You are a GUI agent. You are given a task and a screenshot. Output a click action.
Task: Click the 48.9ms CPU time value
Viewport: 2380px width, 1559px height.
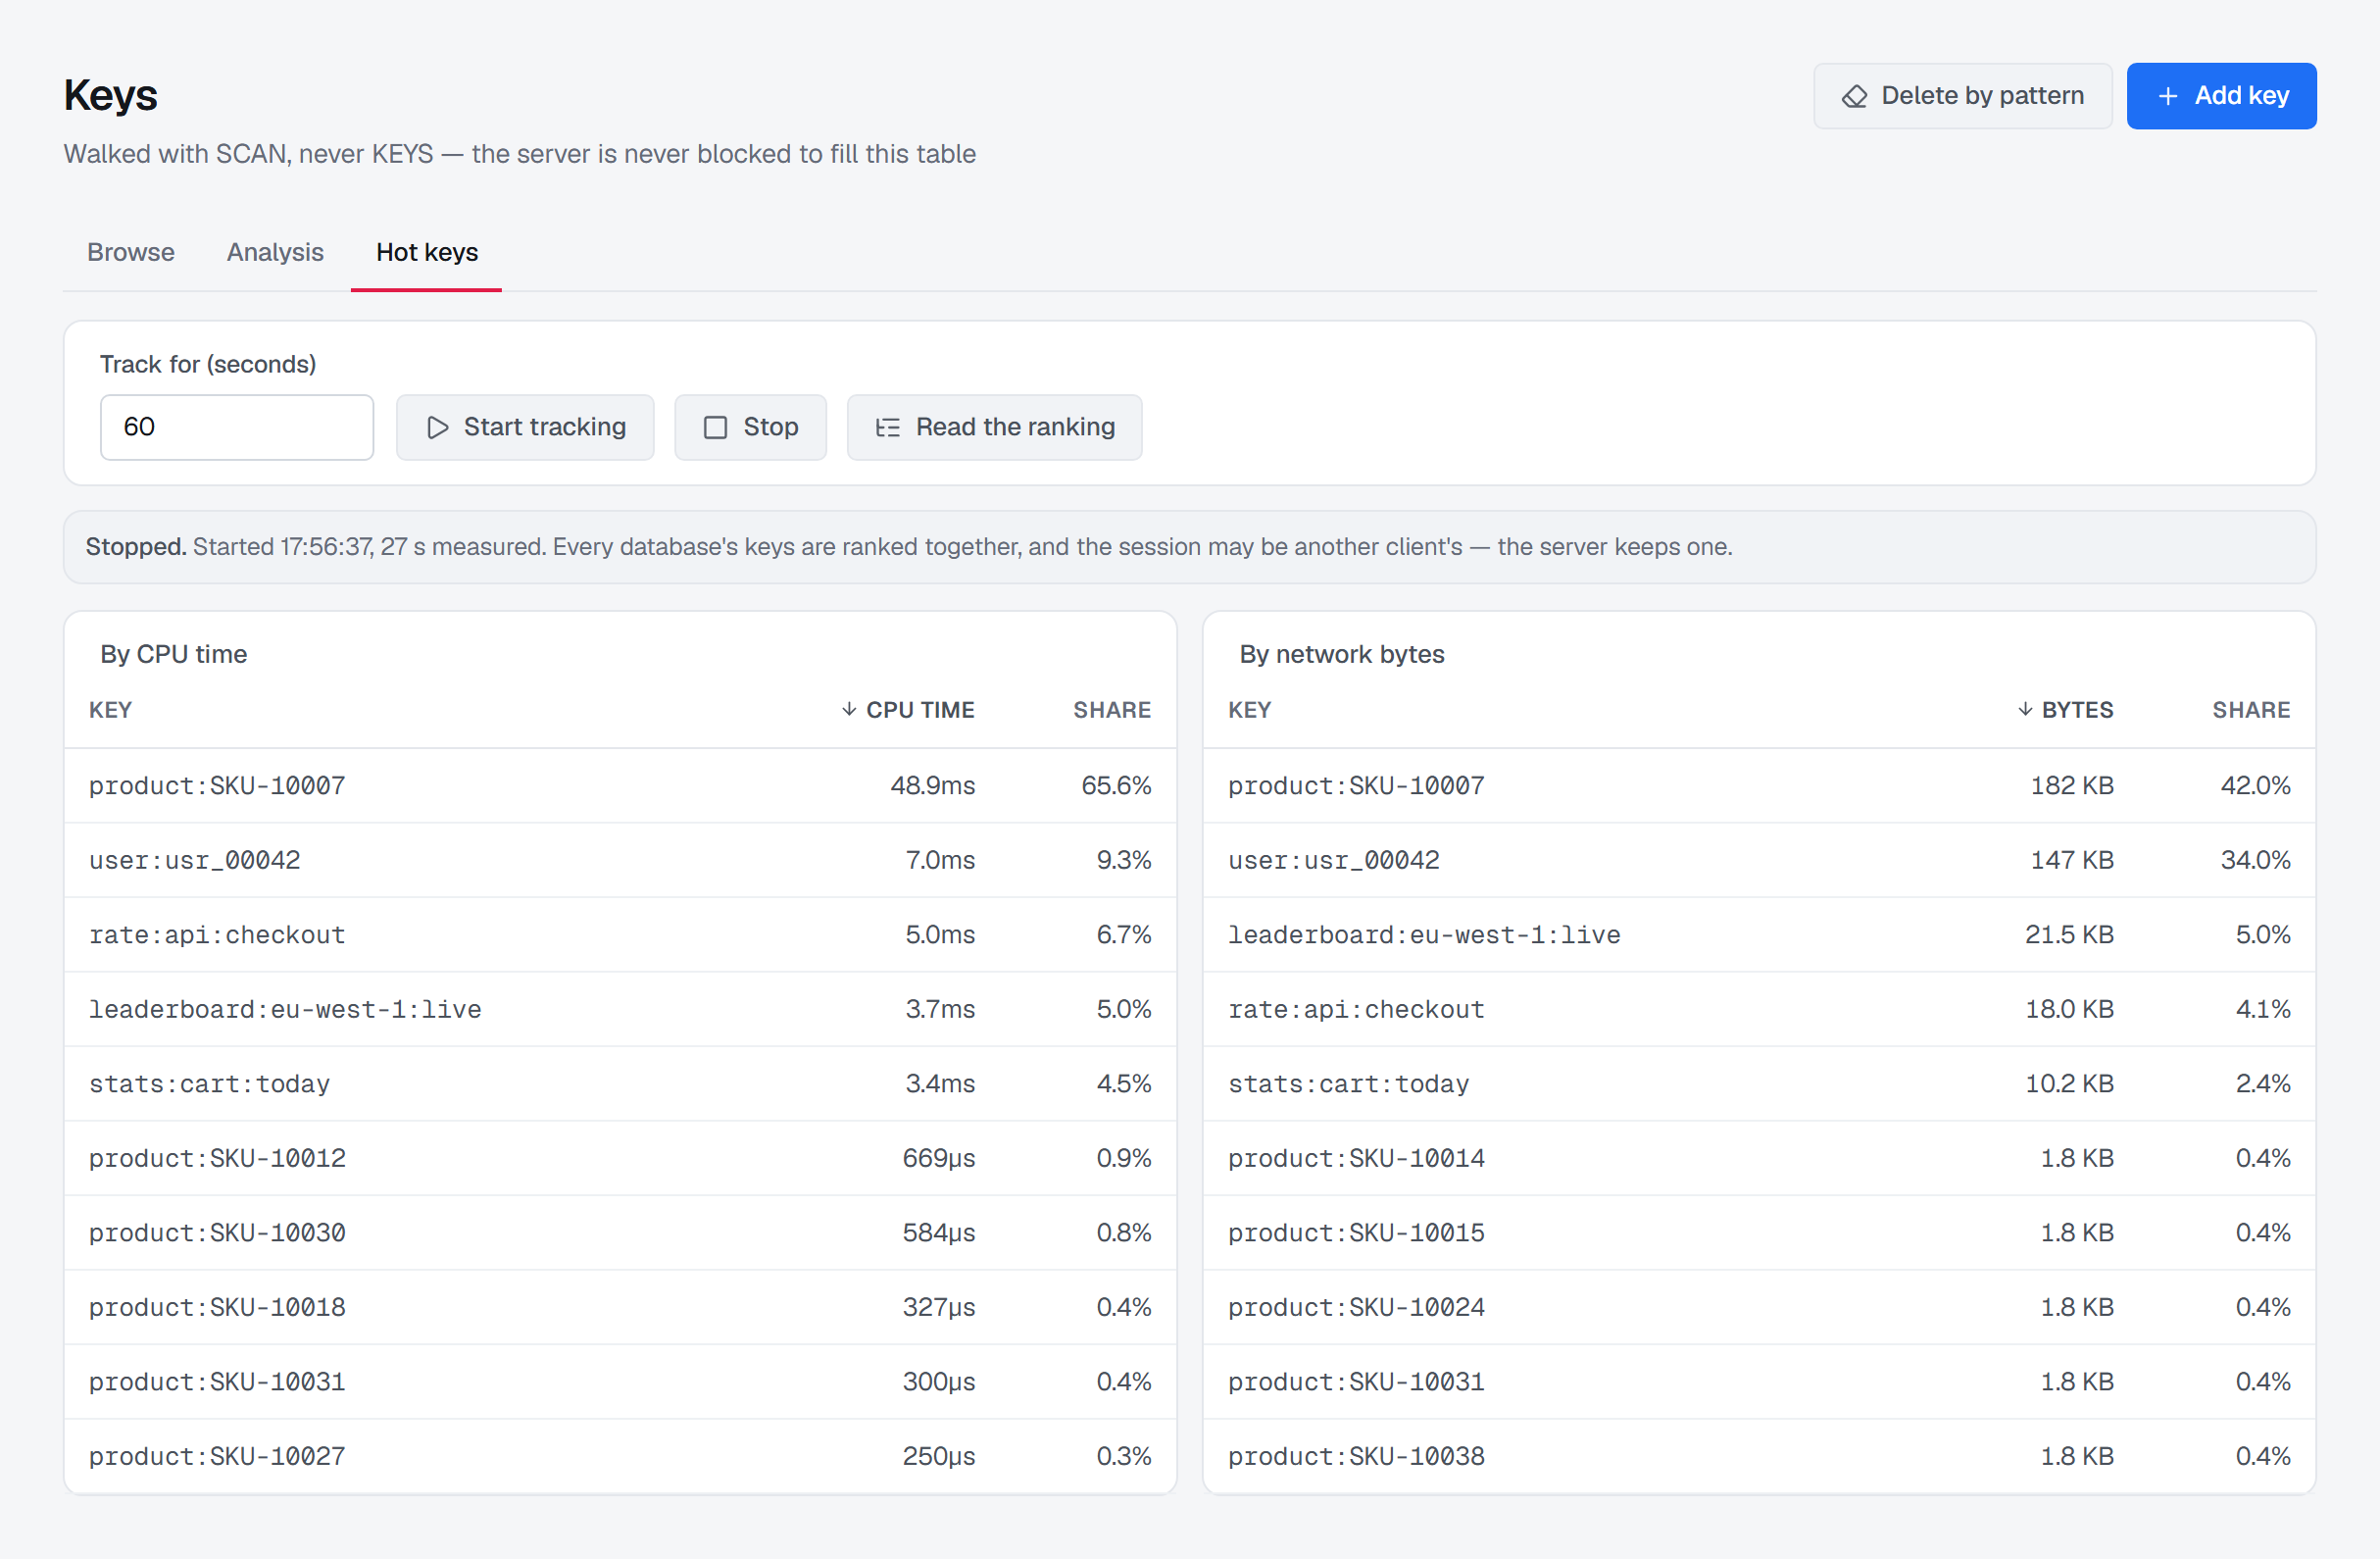932,786
